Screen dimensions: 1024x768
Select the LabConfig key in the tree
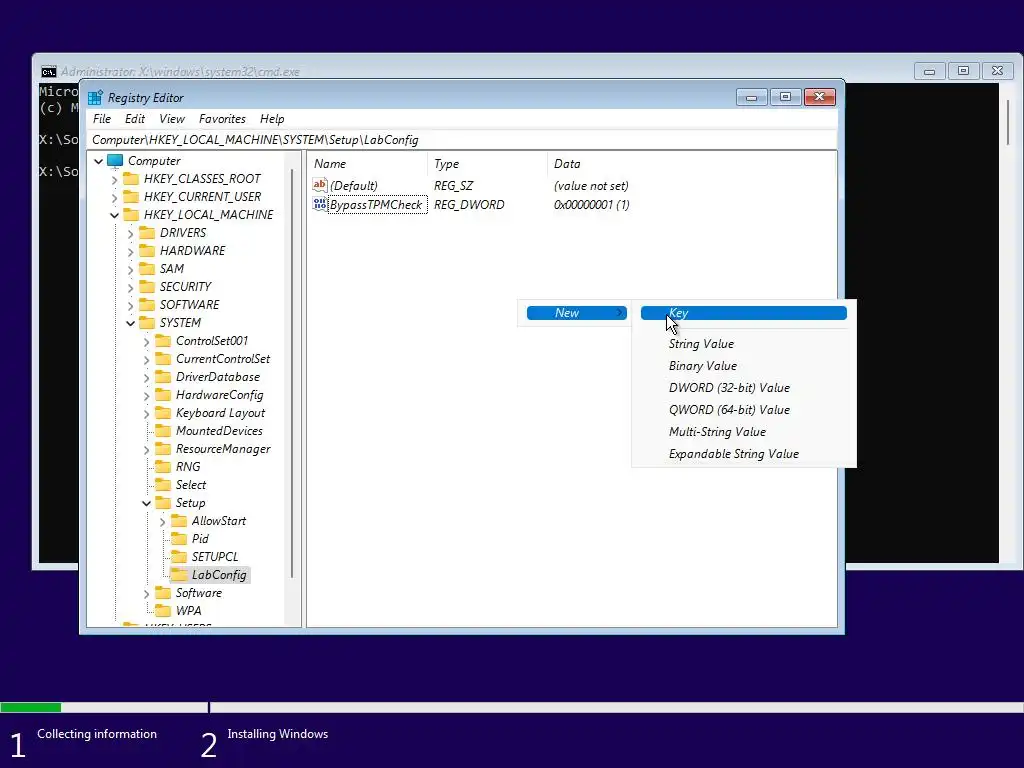click(x=219, y=575)
